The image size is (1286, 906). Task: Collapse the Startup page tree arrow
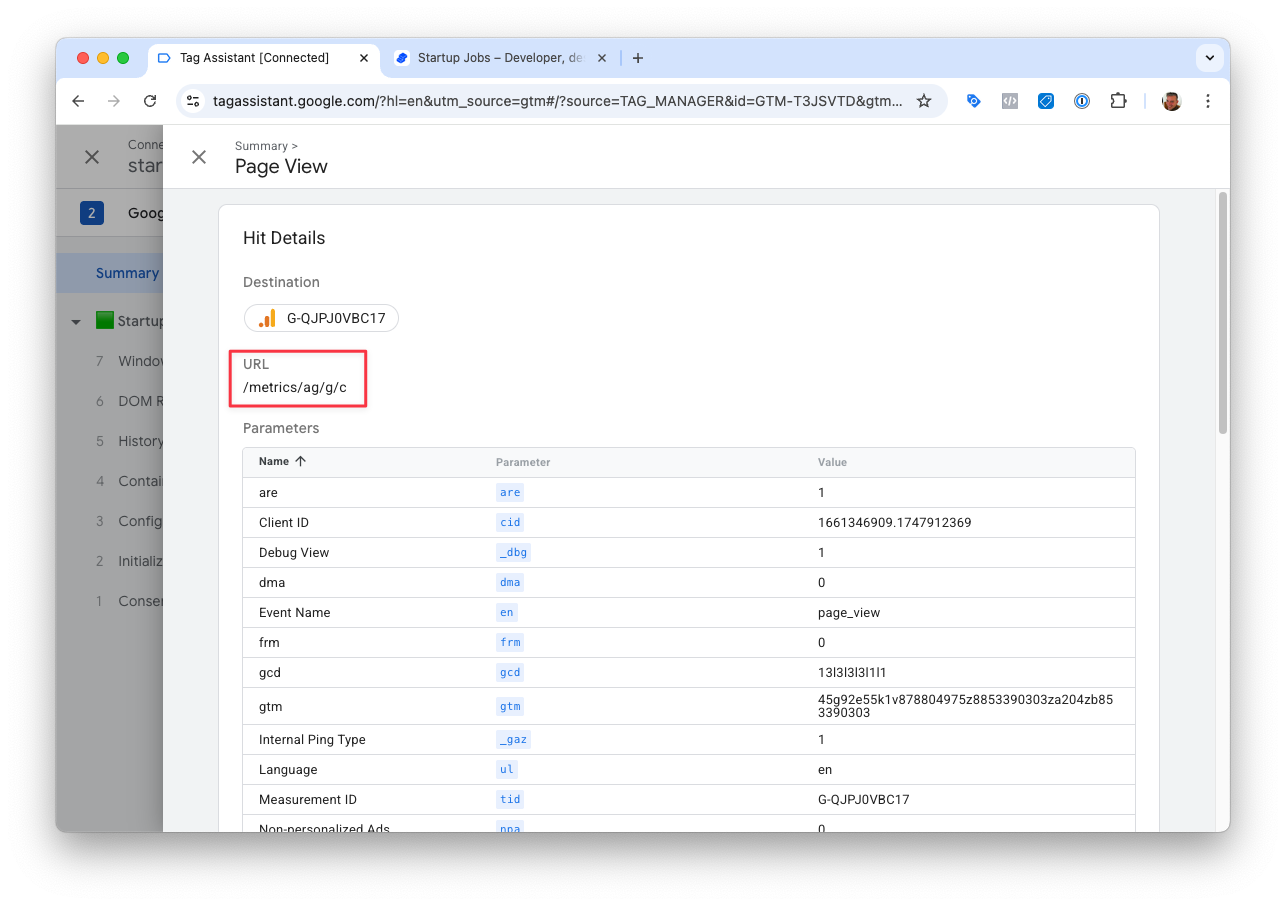[76, 322]
